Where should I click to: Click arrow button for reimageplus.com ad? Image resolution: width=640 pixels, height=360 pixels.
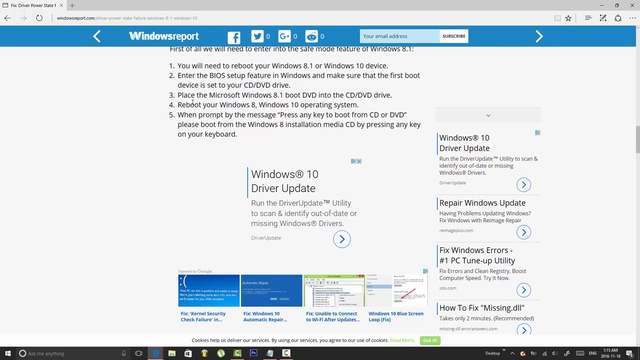(524, 232)
